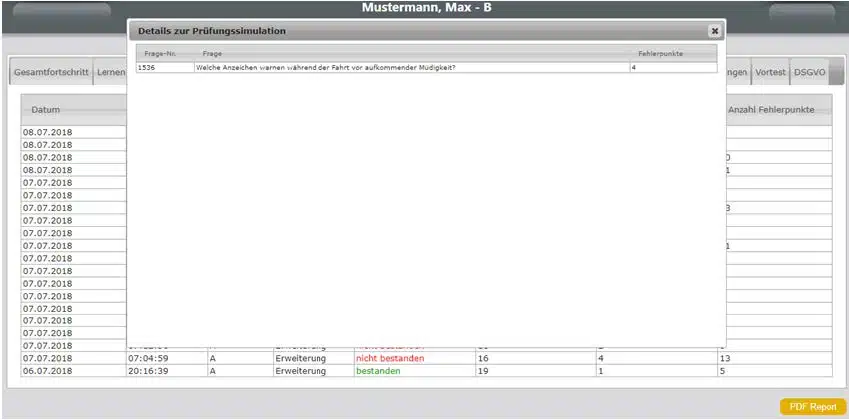Select the DSGVO tab
The image size is (849, 420).
click(809, 72)
